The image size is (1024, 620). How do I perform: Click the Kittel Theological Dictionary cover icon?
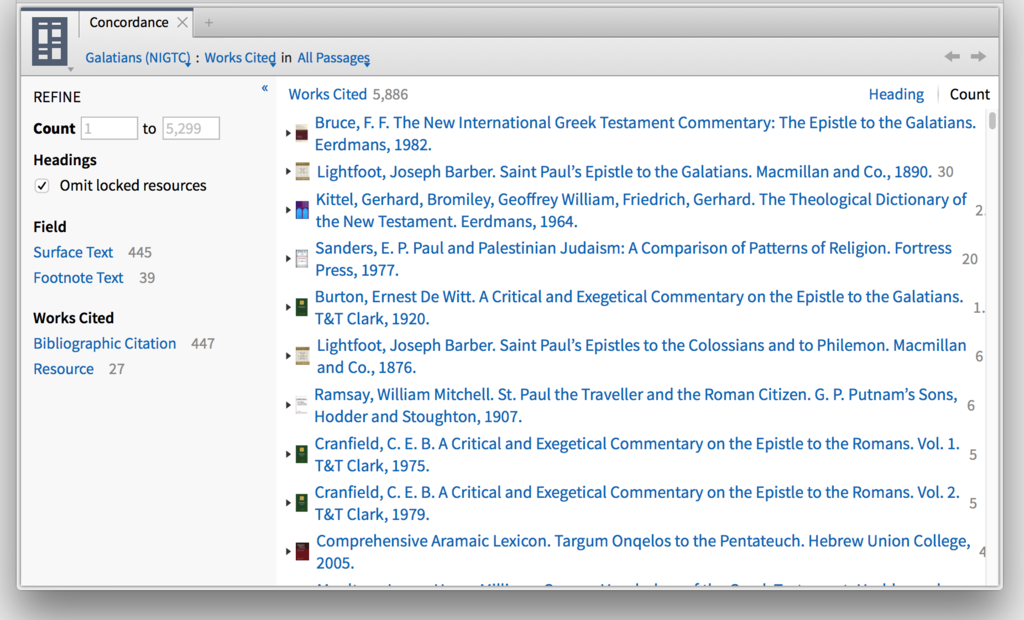point(302,210)
